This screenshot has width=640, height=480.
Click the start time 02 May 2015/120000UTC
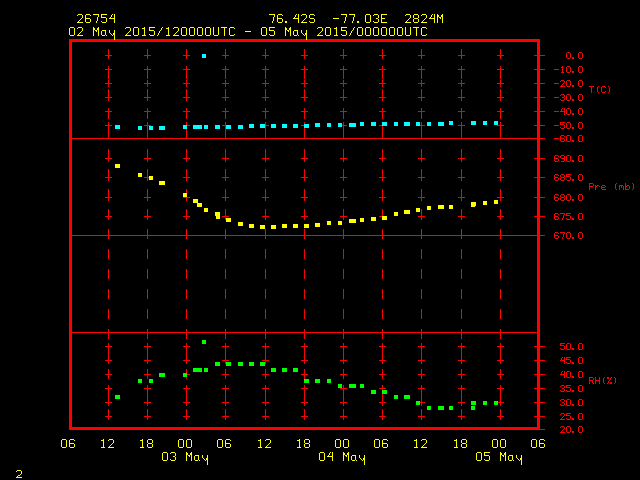point(152,32)
